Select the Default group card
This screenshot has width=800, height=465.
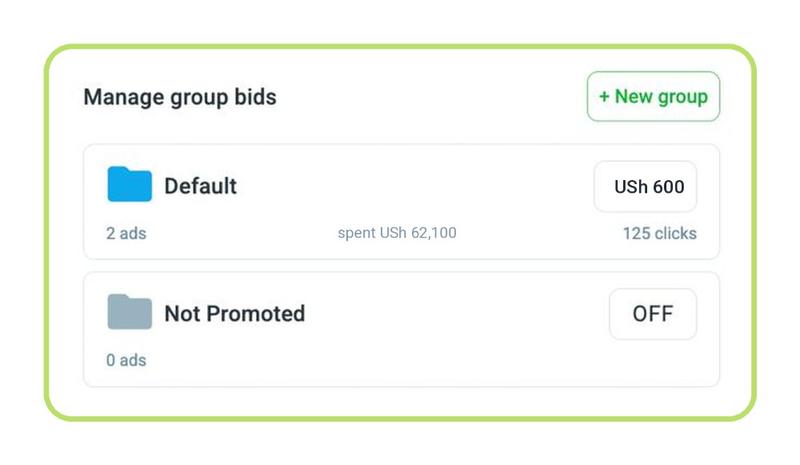tap(402, 202)
